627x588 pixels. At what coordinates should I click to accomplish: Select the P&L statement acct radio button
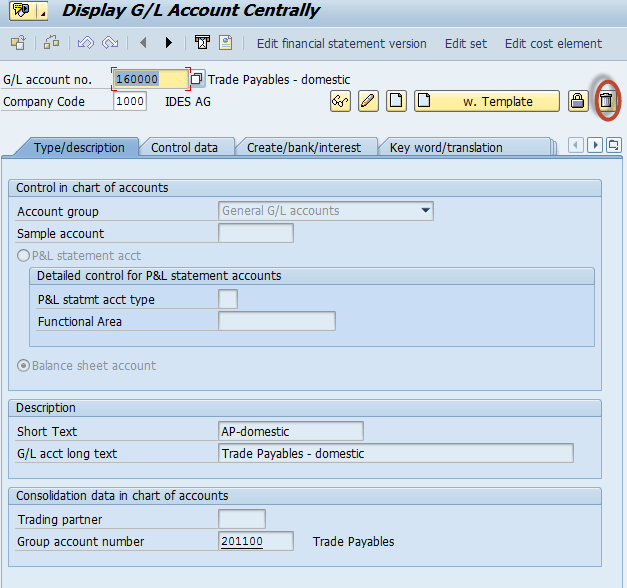click(24, 256)
